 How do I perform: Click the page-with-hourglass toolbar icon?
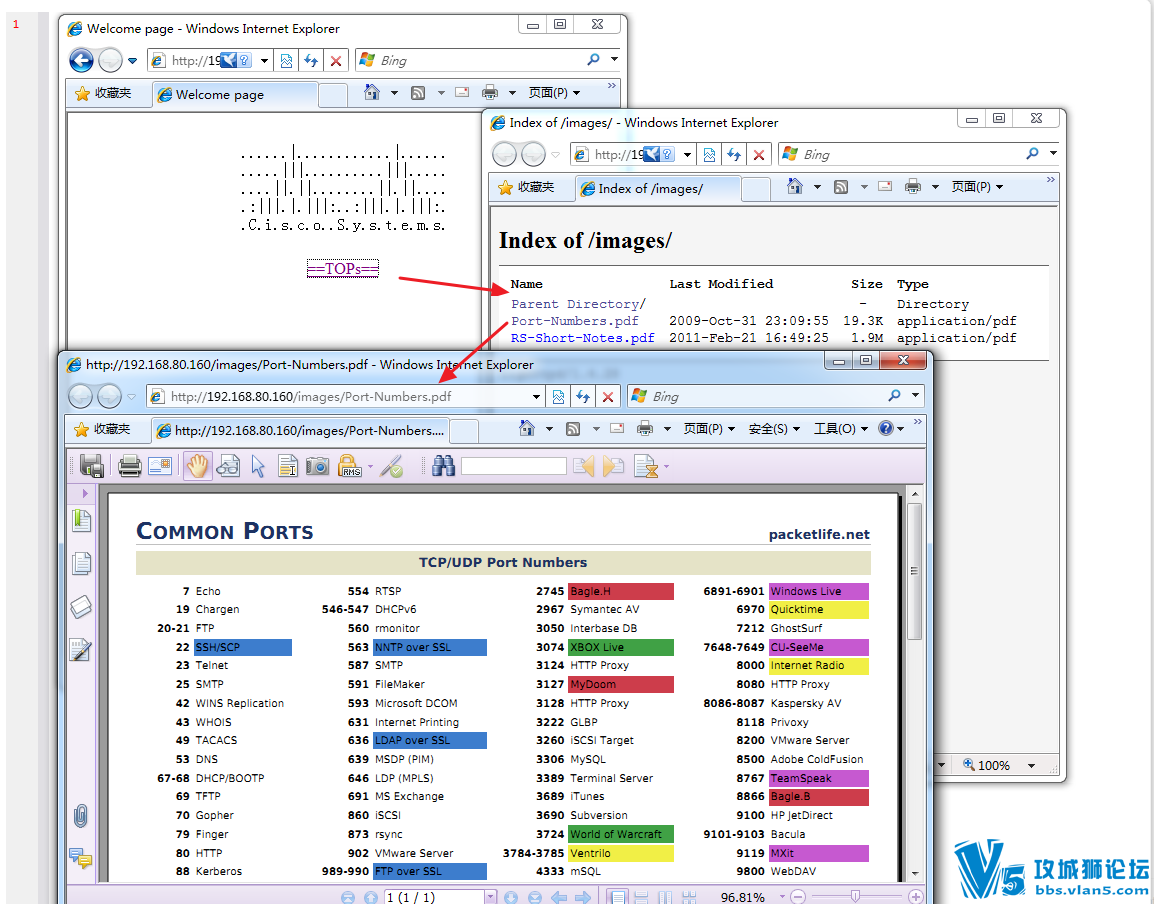pyautogui.click(x=645, y=466)
